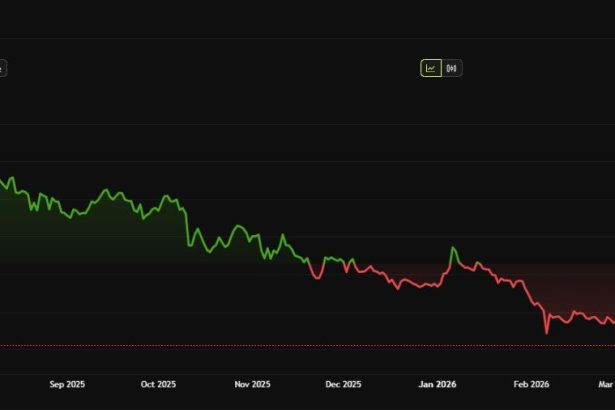Click the Sep 2025 axis label
The width and height of the screenshot is (615, 410).
tap(67, 384)
